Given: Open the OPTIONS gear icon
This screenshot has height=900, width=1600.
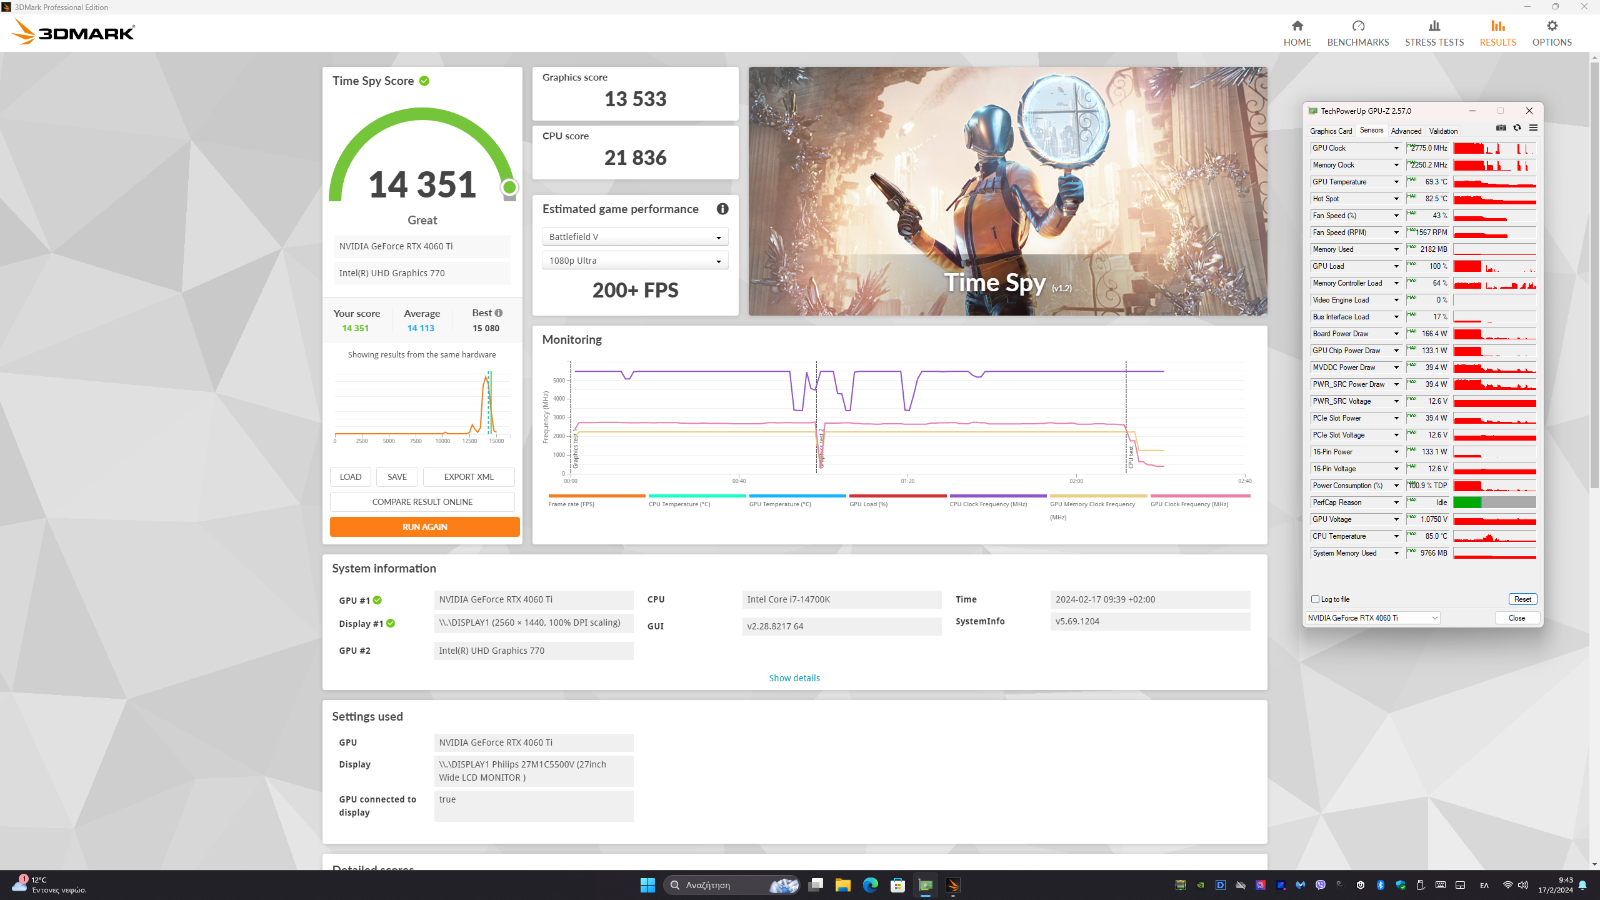Looking at the screenshot, I should (1552, 26).
